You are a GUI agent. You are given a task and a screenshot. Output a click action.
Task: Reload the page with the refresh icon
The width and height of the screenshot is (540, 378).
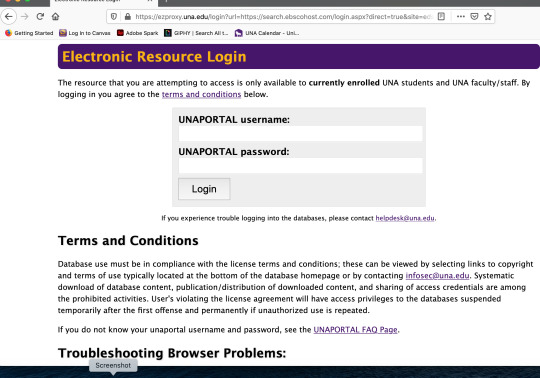pos(40,16)
